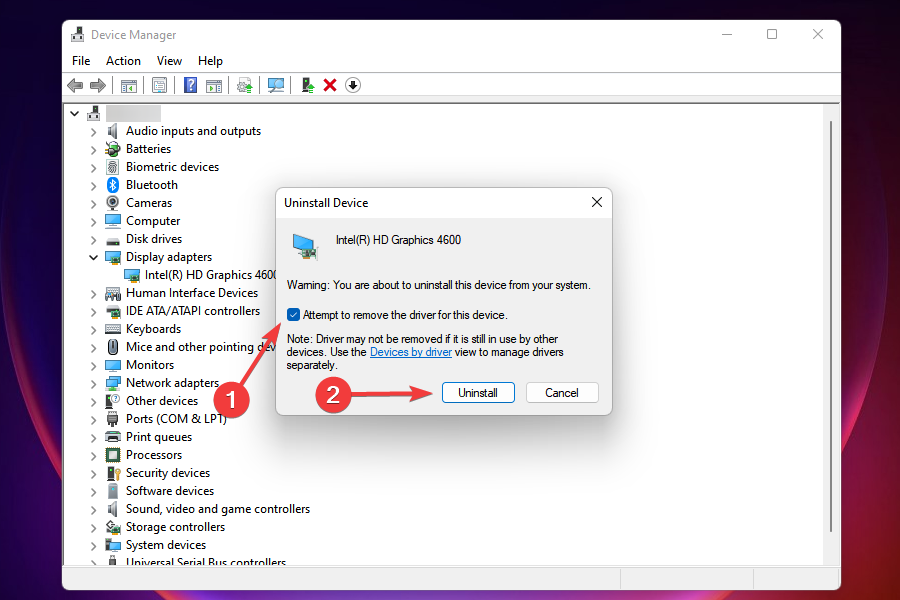Viewport: 900px width, 600px height.
Task: Open the Action menu
Action: pyautogui.click(x=123, y=61)
